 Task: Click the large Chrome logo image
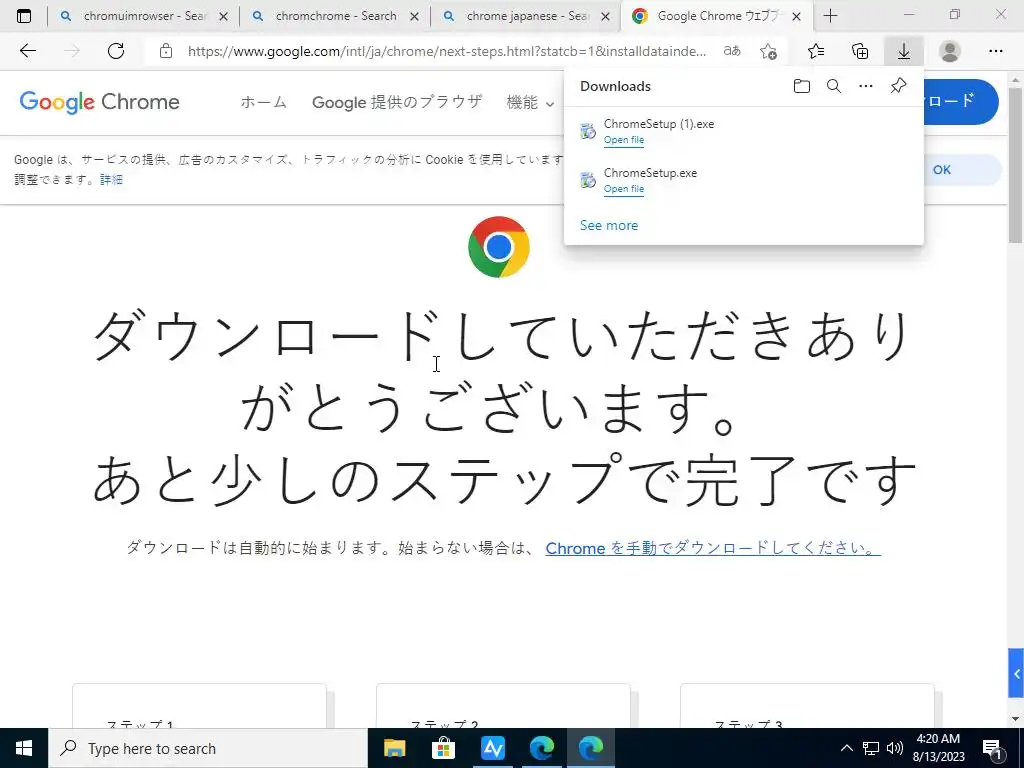point(498,247)
